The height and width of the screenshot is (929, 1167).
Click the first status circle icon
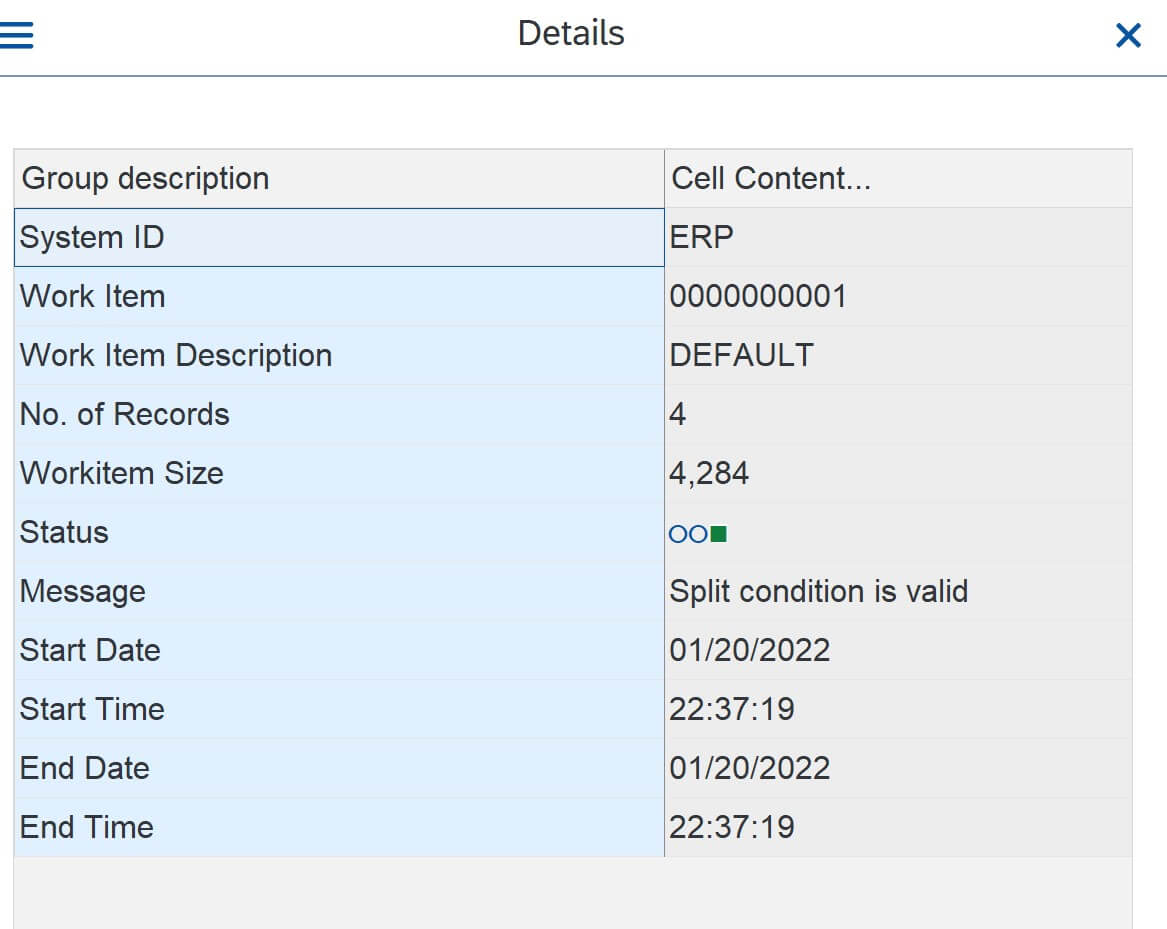(676, 533)
